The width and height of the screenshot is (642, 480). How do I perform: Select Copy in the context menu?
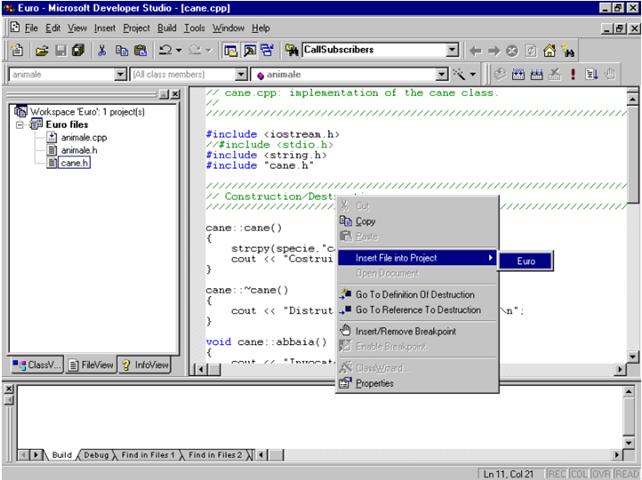pos(417,222)
